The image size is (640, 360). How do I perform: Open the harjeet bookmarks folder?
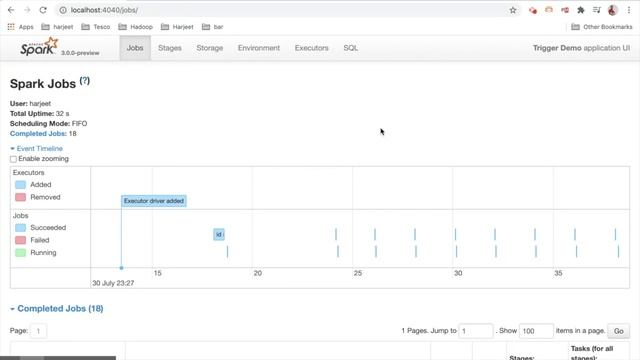coord(58,27)
